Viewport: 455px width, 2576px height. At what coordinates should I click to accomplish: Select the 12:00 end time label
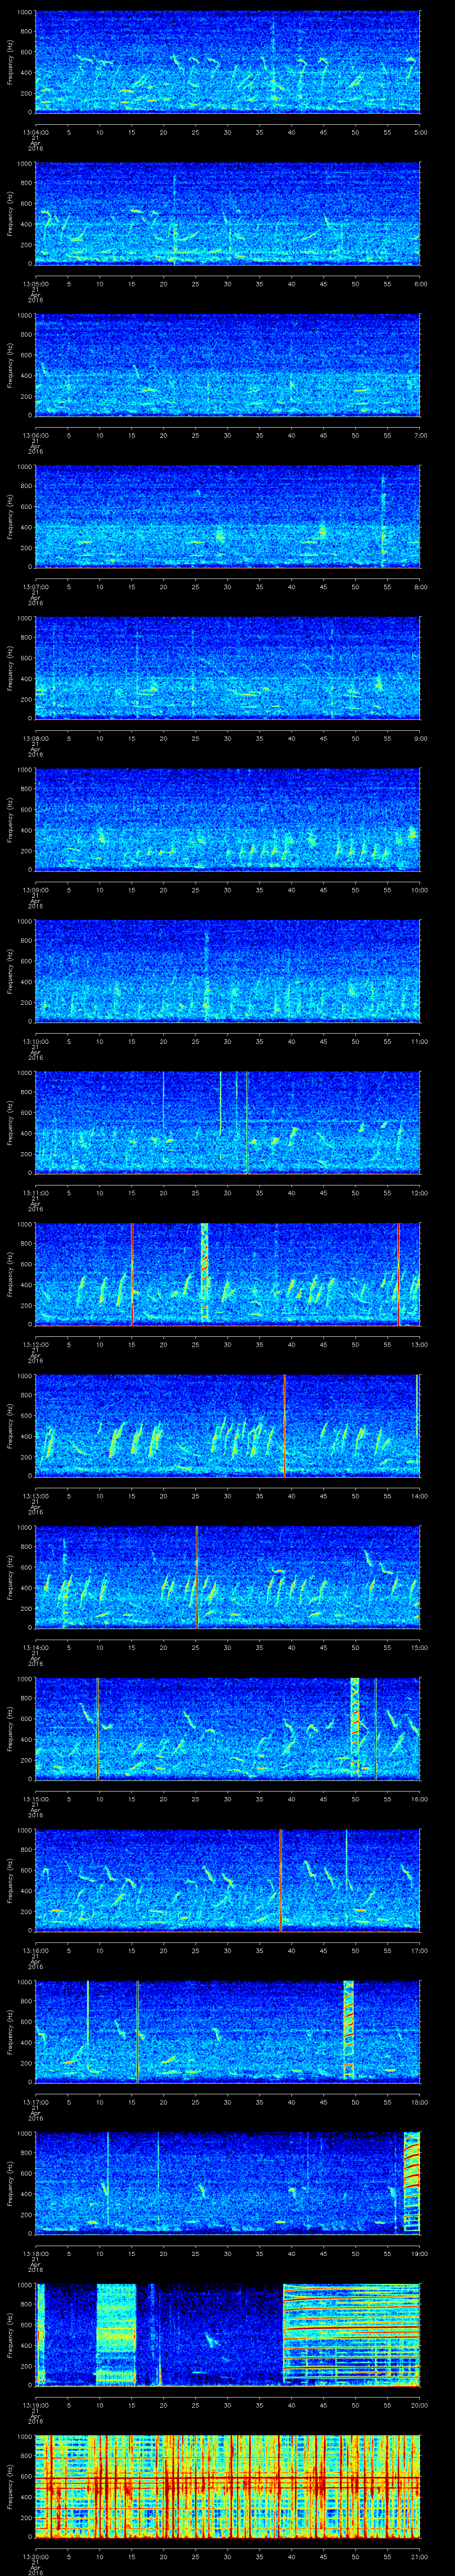420,1192
